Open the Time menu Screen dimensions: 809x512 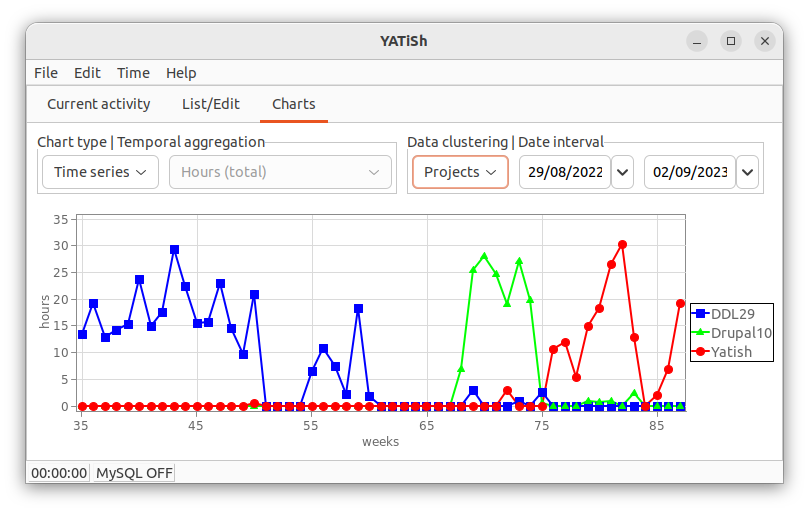coord(133,73)
